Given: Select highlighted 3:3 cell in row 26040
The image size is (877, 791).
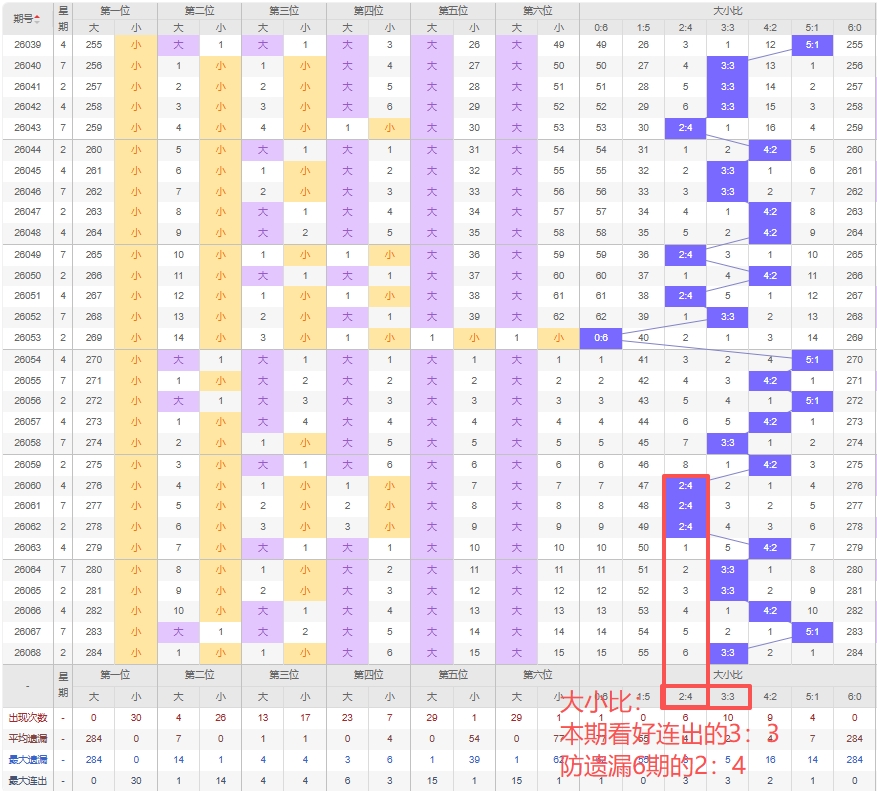Looking at the screenshot, I should point(728,65).
